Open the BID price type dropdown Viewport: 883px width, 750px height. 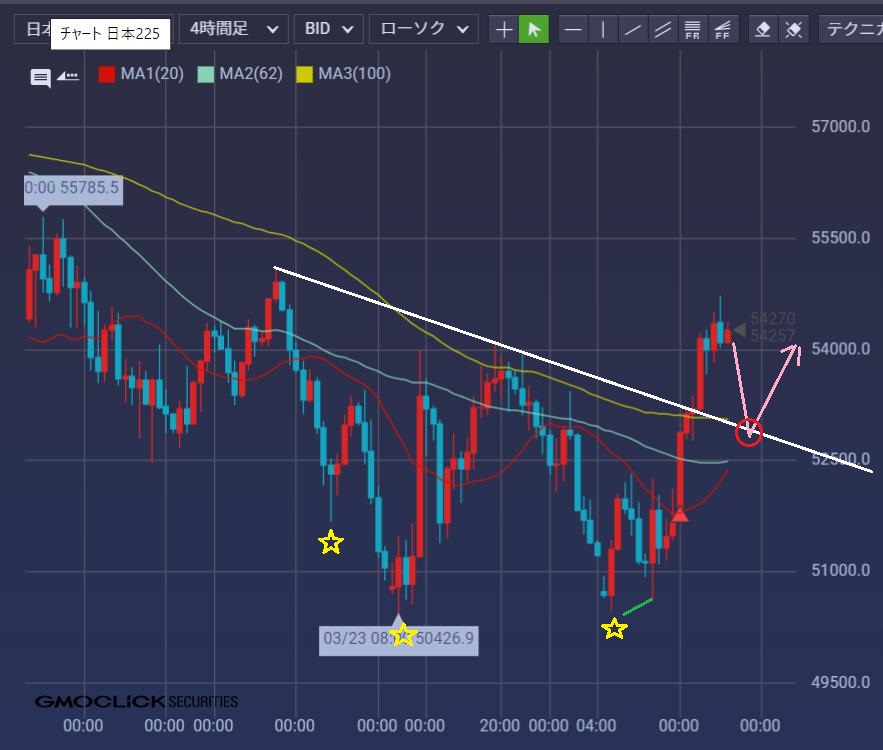pyautogui.click(x=328, y=29)
